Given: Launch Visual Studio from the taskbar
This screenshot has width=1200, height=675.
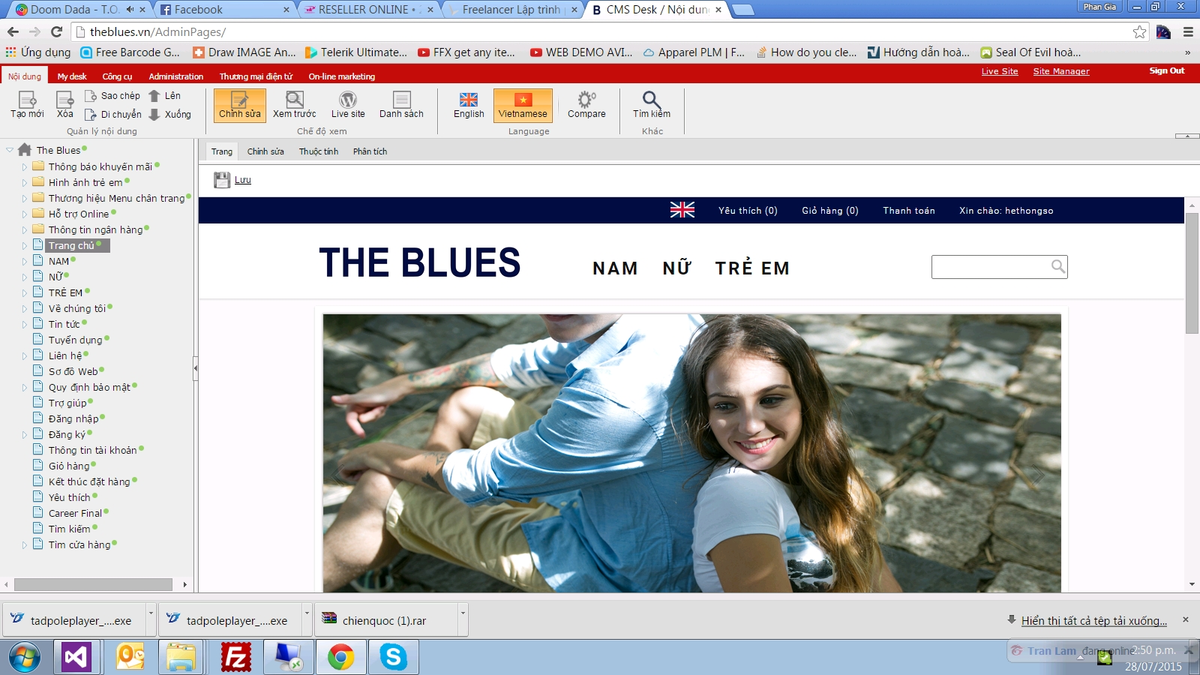Looking at the screenshot, I should pyautogui.click(x=76, y=657).
